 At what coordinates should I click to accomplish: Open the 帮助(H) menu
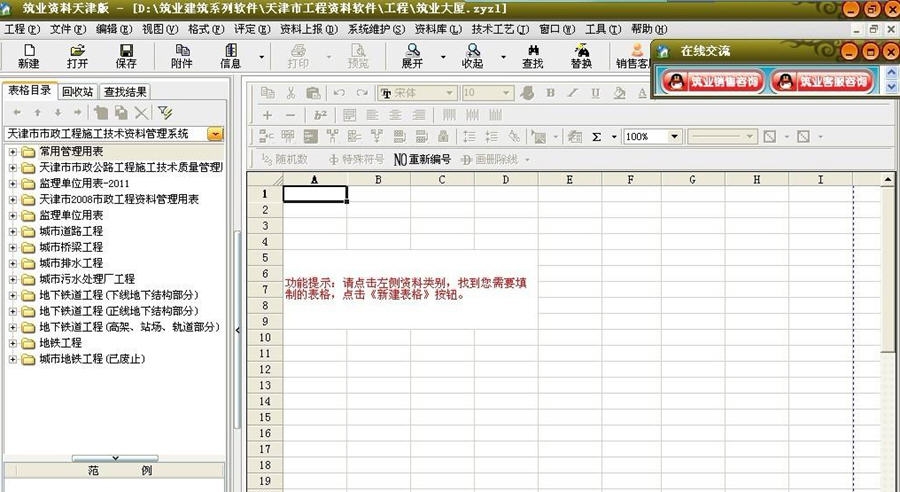pos(649,29)
